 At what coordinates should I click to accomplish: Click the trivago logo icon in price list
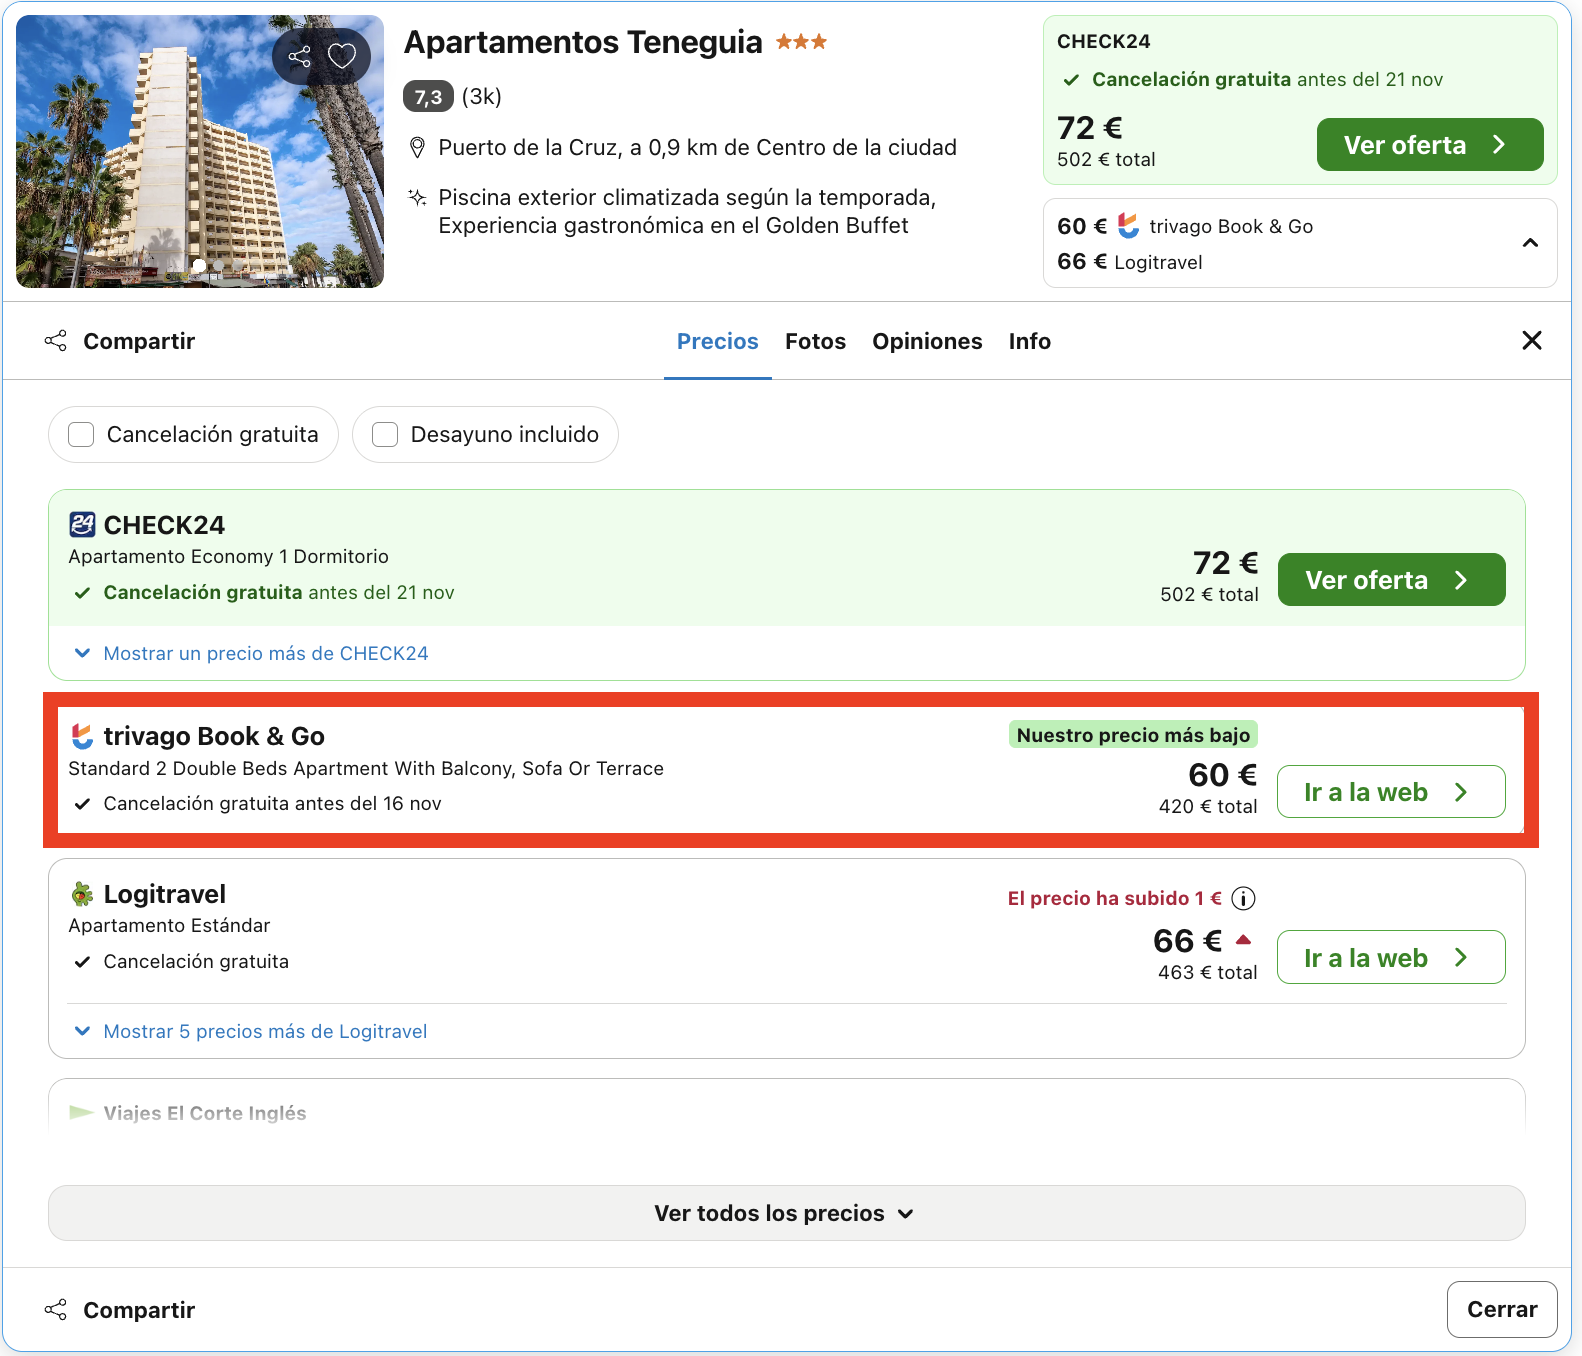click(x=82, y=736)
